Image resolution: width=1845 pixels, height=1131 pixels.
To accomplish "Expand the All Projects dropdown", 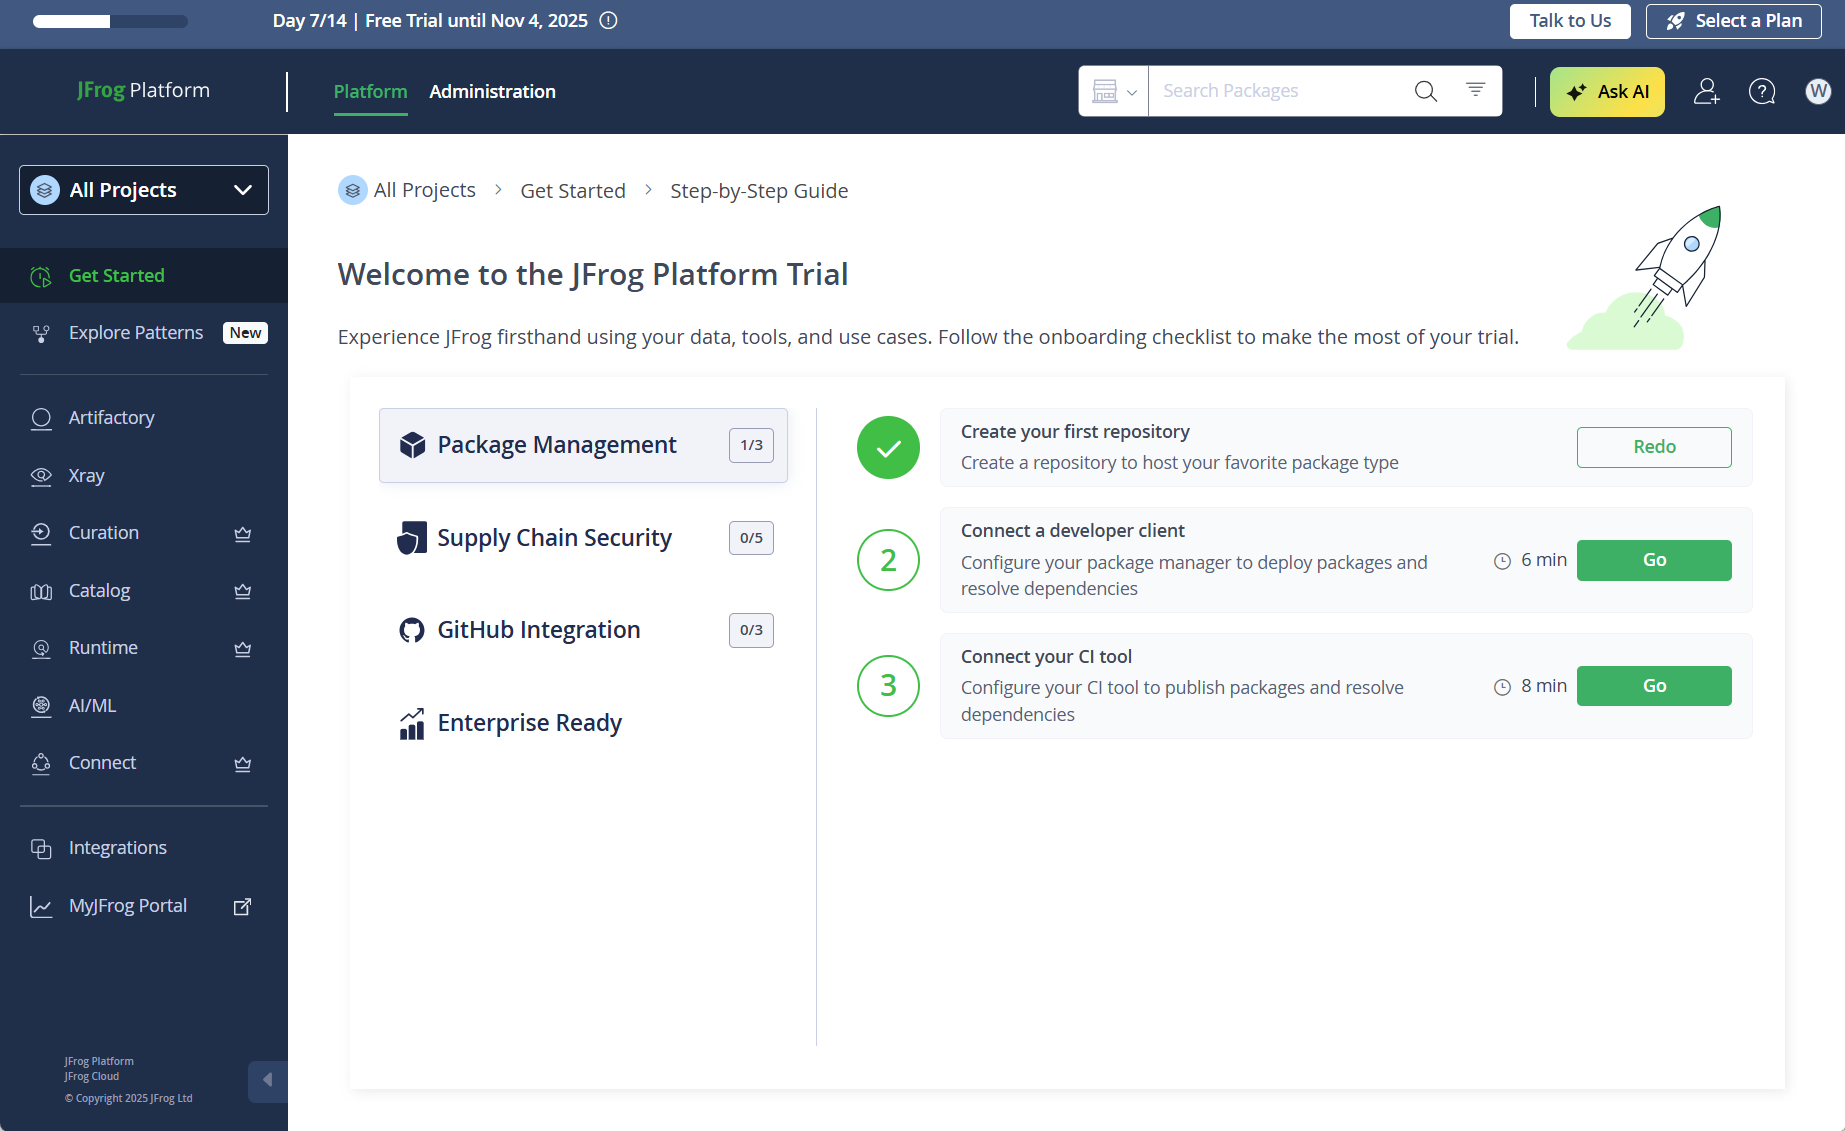I will point(144,190).
